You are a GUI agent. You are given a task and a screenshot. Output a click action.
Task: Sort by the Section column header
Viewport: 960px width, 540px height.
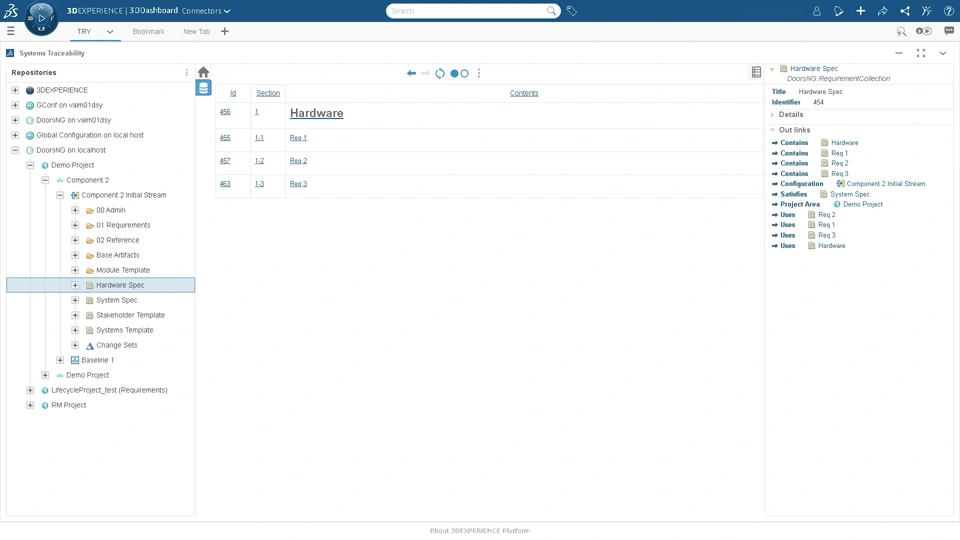tap(268, 93)
